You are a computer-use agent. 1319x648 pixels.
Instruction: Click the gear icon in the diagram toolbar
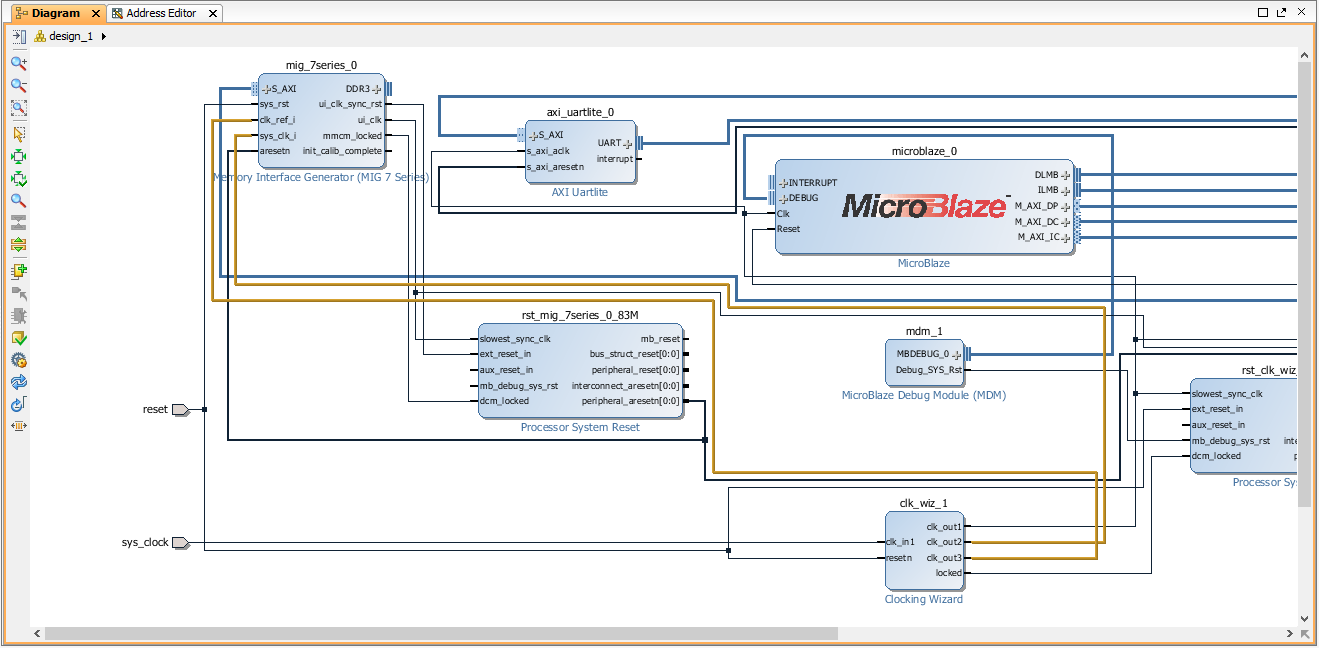tap(18, 360)
